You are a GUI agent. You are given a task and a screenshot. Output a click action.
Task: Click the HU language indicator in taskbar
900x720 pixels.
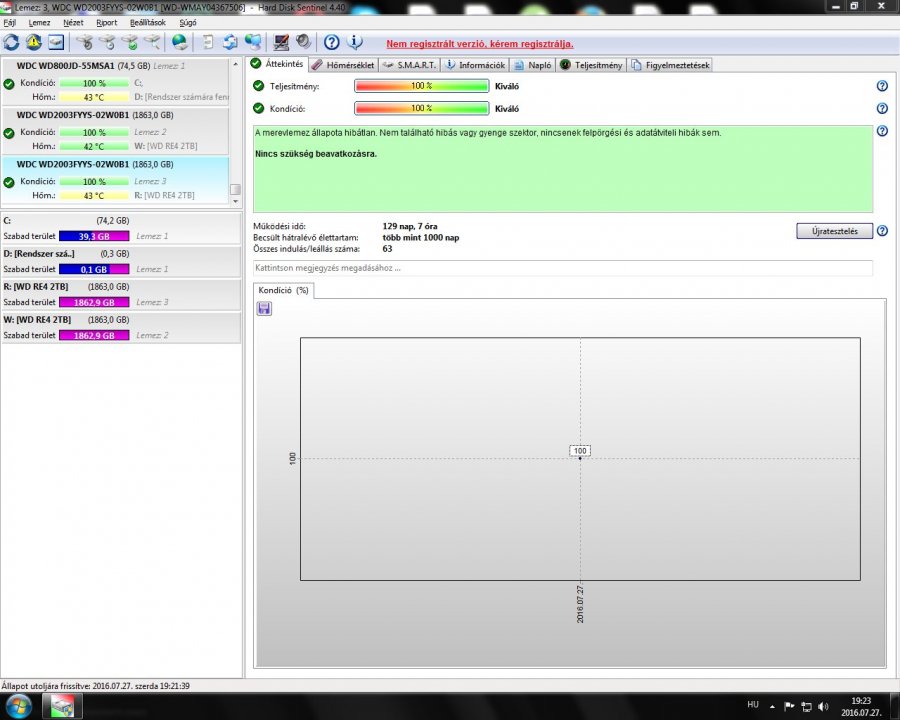tap(752, 704)
